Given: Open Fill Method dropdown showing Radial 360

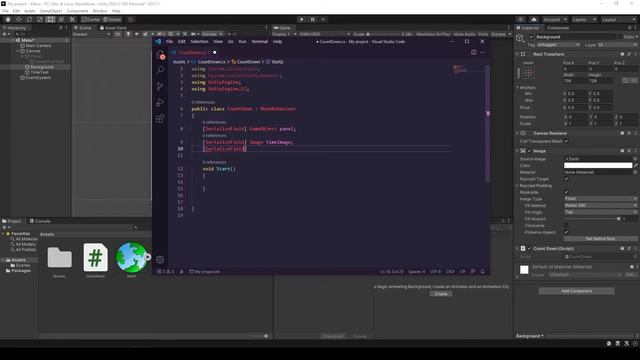Looking at the screenshot, I should pos(601,205).
